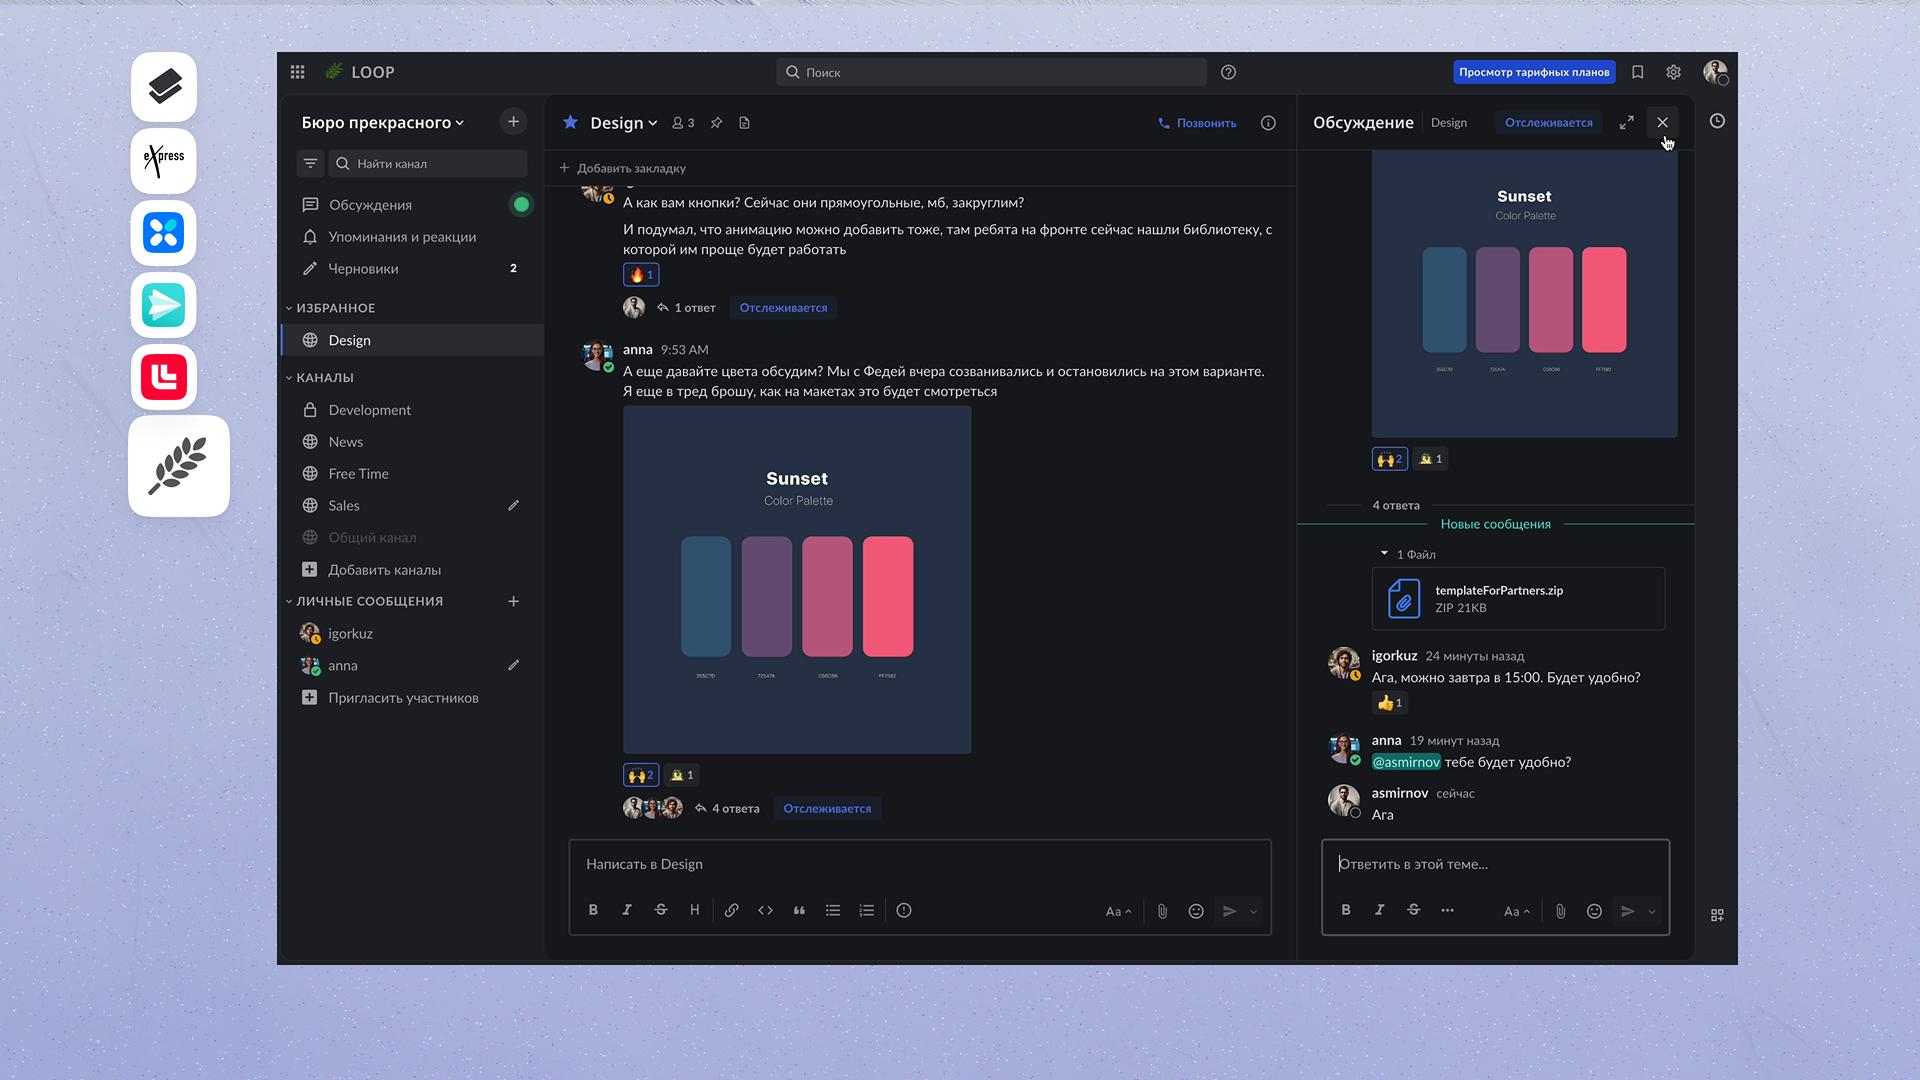The width and height of the screenshot is (1920, 1080).
Task: Open the Sunset color palette image in channel
Action: tap(796, 579)
